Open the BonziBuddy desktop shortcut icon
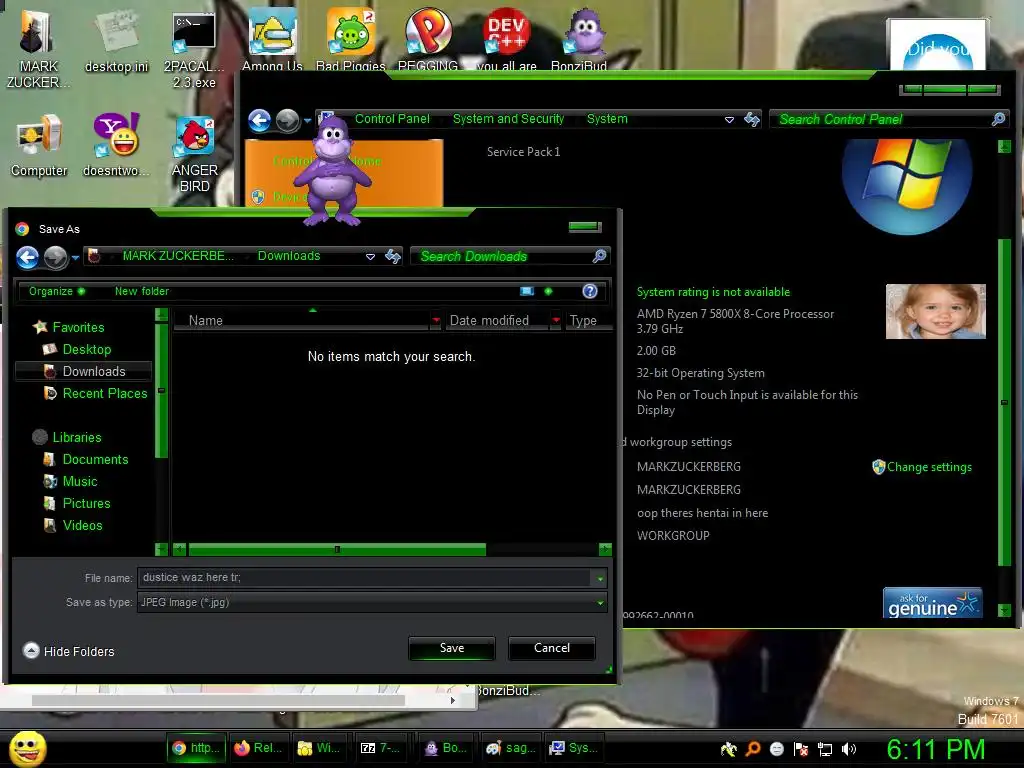 point(579,40)
